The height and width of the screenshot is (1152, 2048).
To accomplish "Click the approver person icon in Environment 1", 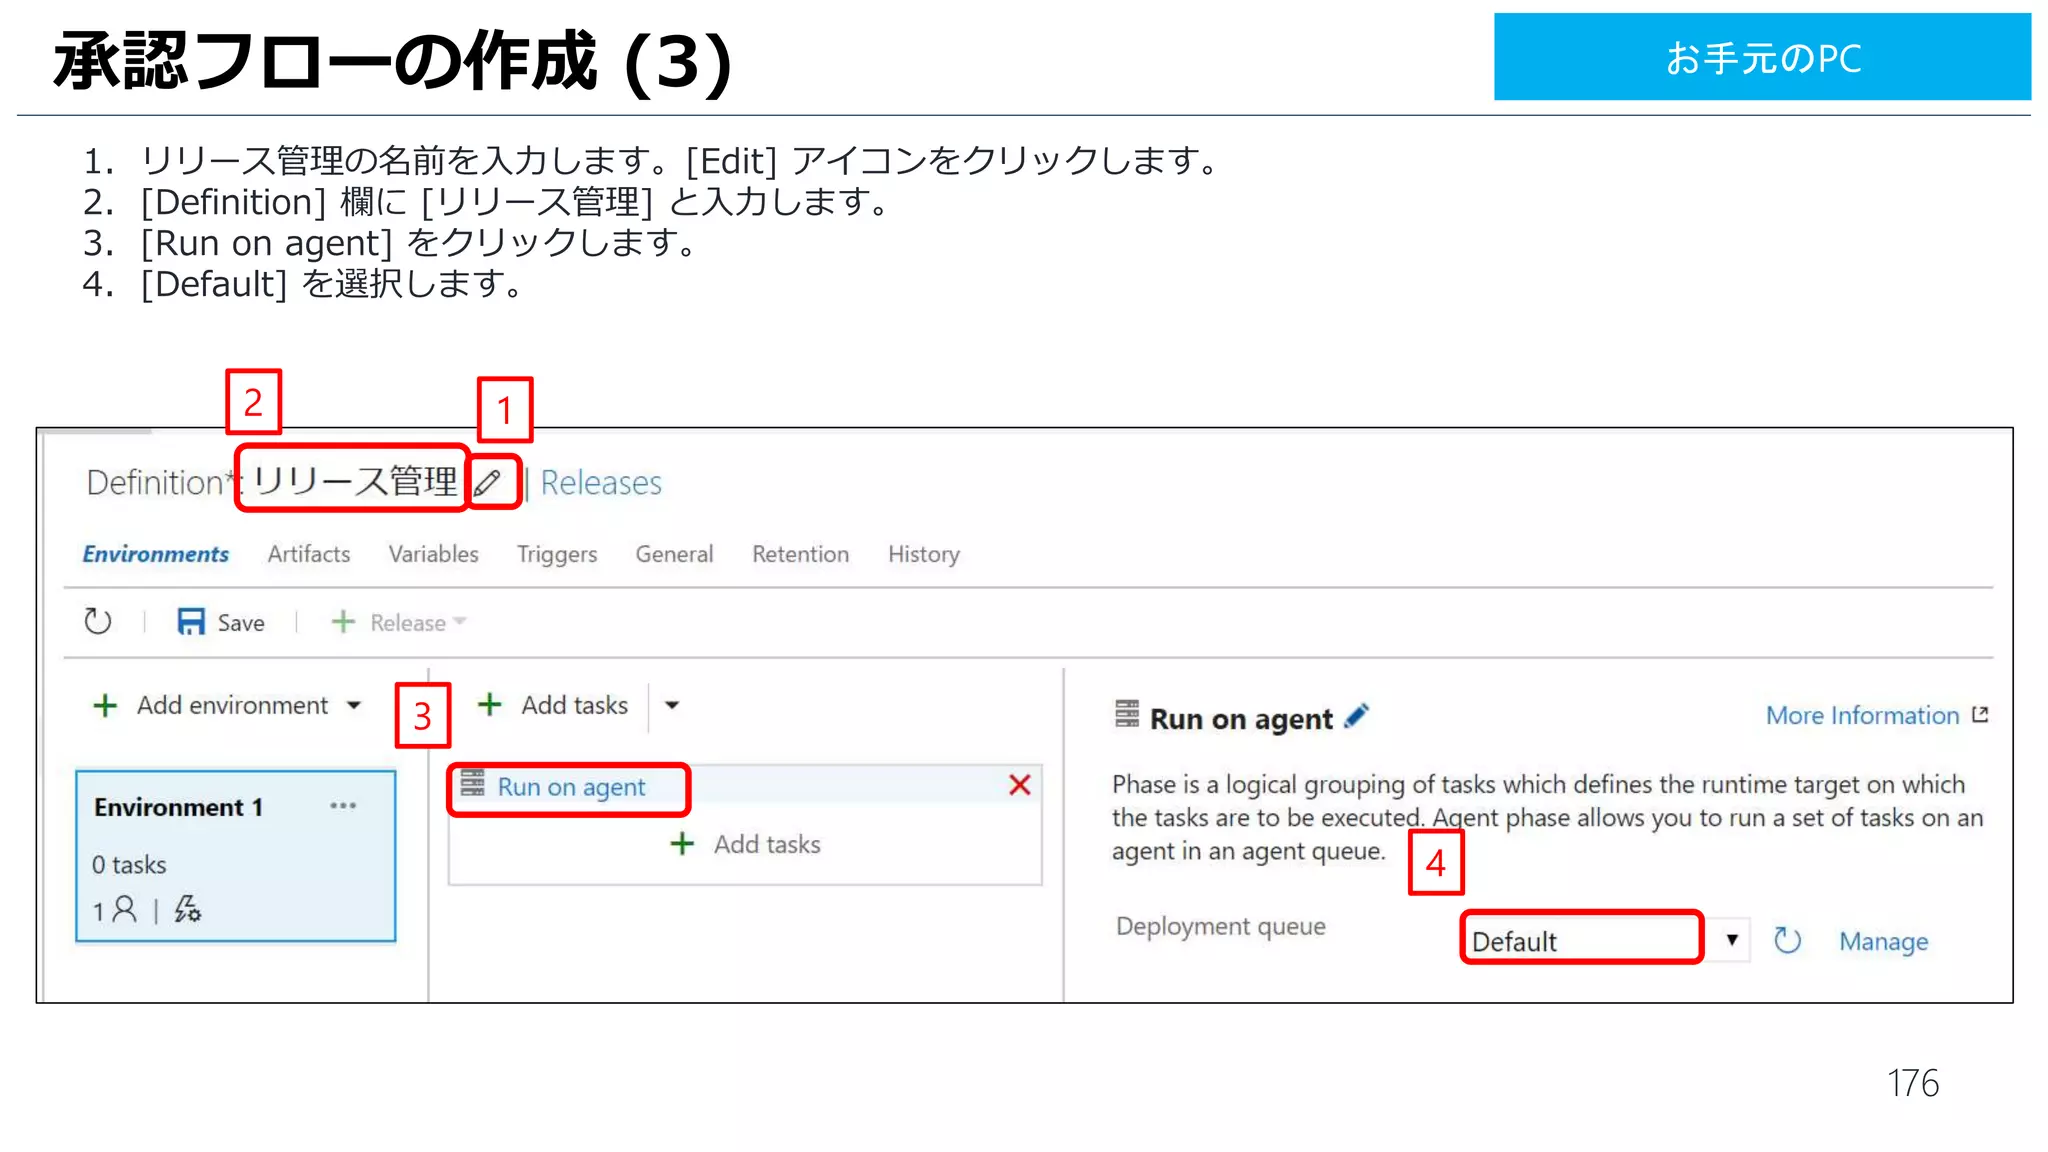I will 125,909.
